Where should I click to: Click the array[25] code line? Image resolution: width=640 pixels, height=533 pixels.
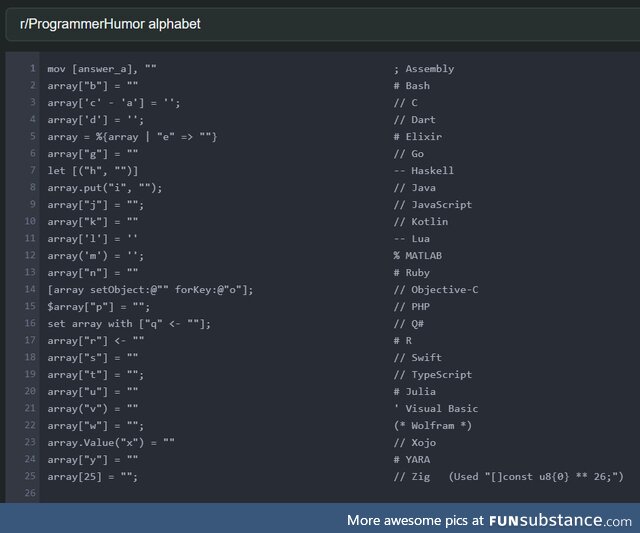click(x=93, y=477)
